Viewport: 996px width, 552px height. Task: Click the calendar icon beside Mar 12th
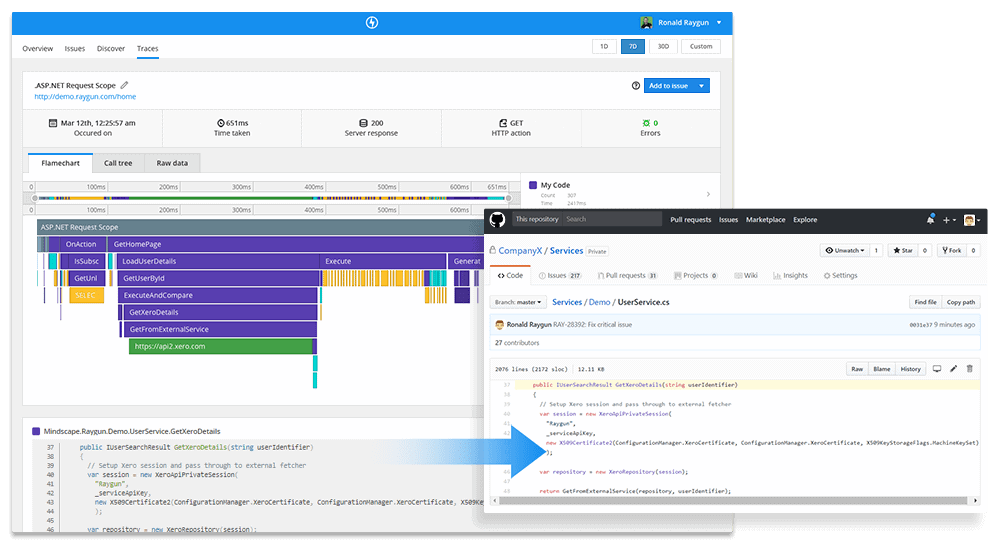53,123
